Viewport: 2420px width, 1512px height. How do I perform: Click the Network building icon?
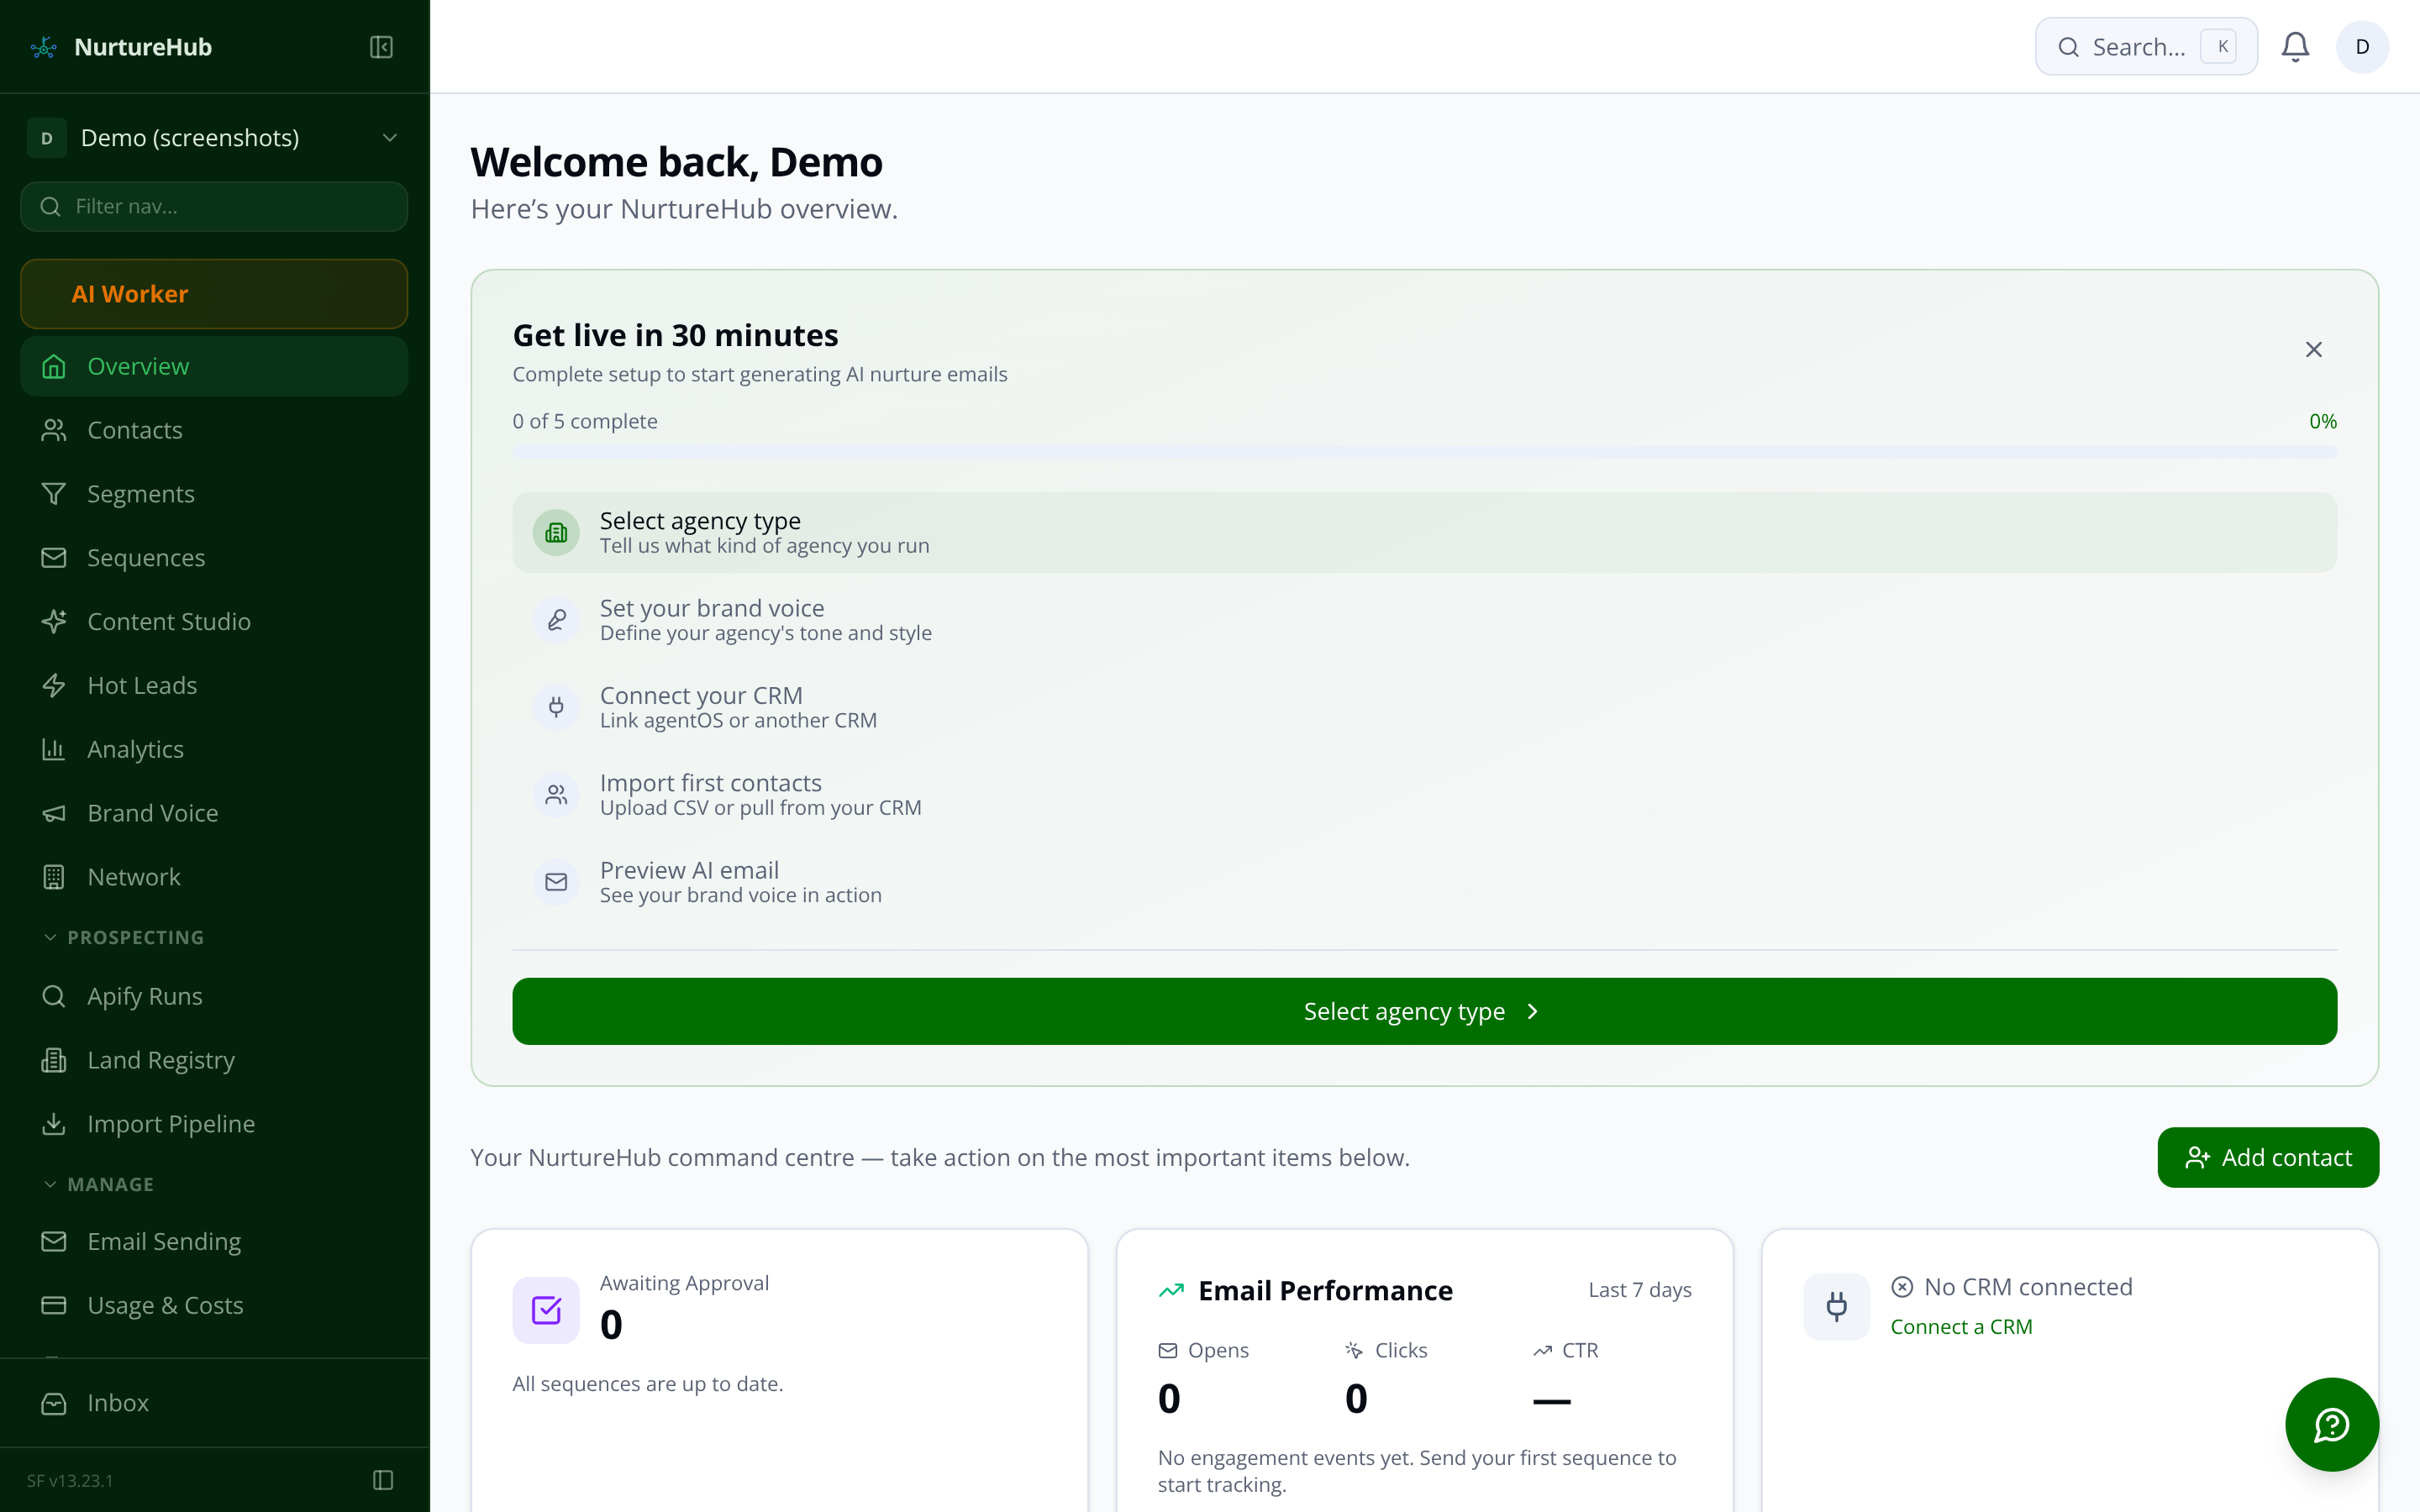pos(54,877)
